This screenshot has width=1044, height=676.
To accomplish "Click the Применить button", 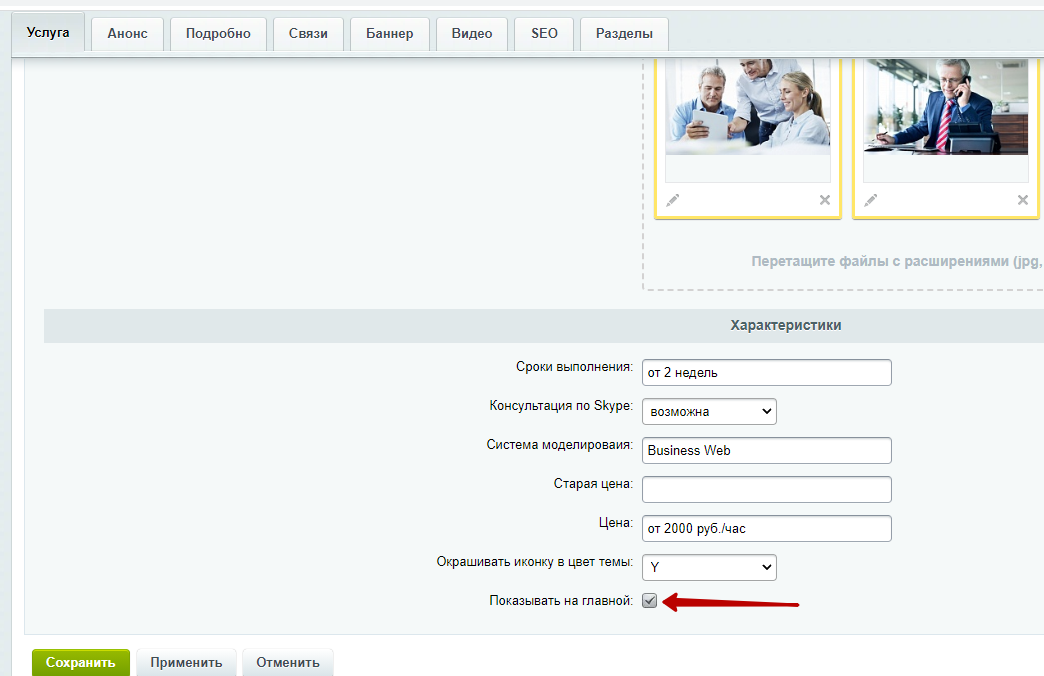I will [x=186, y=662].
